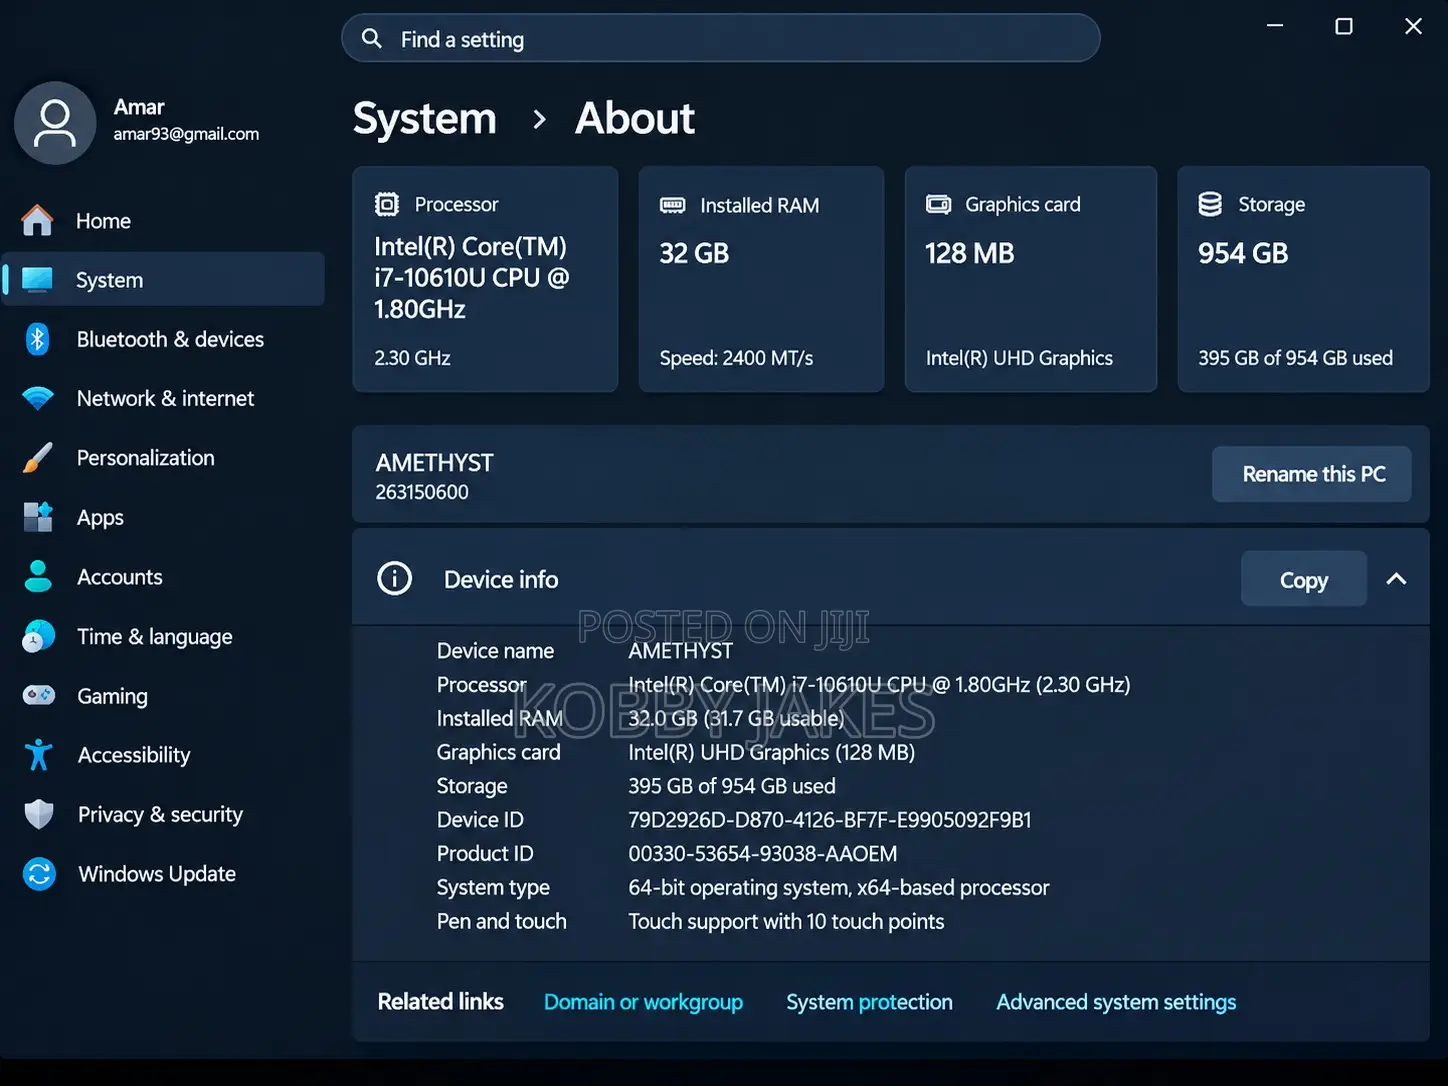Click the Rename this PC button
Image resolution: width=1448 pixels, height=1086 pixels.
pyautogui.click(x=1312, y=474)
